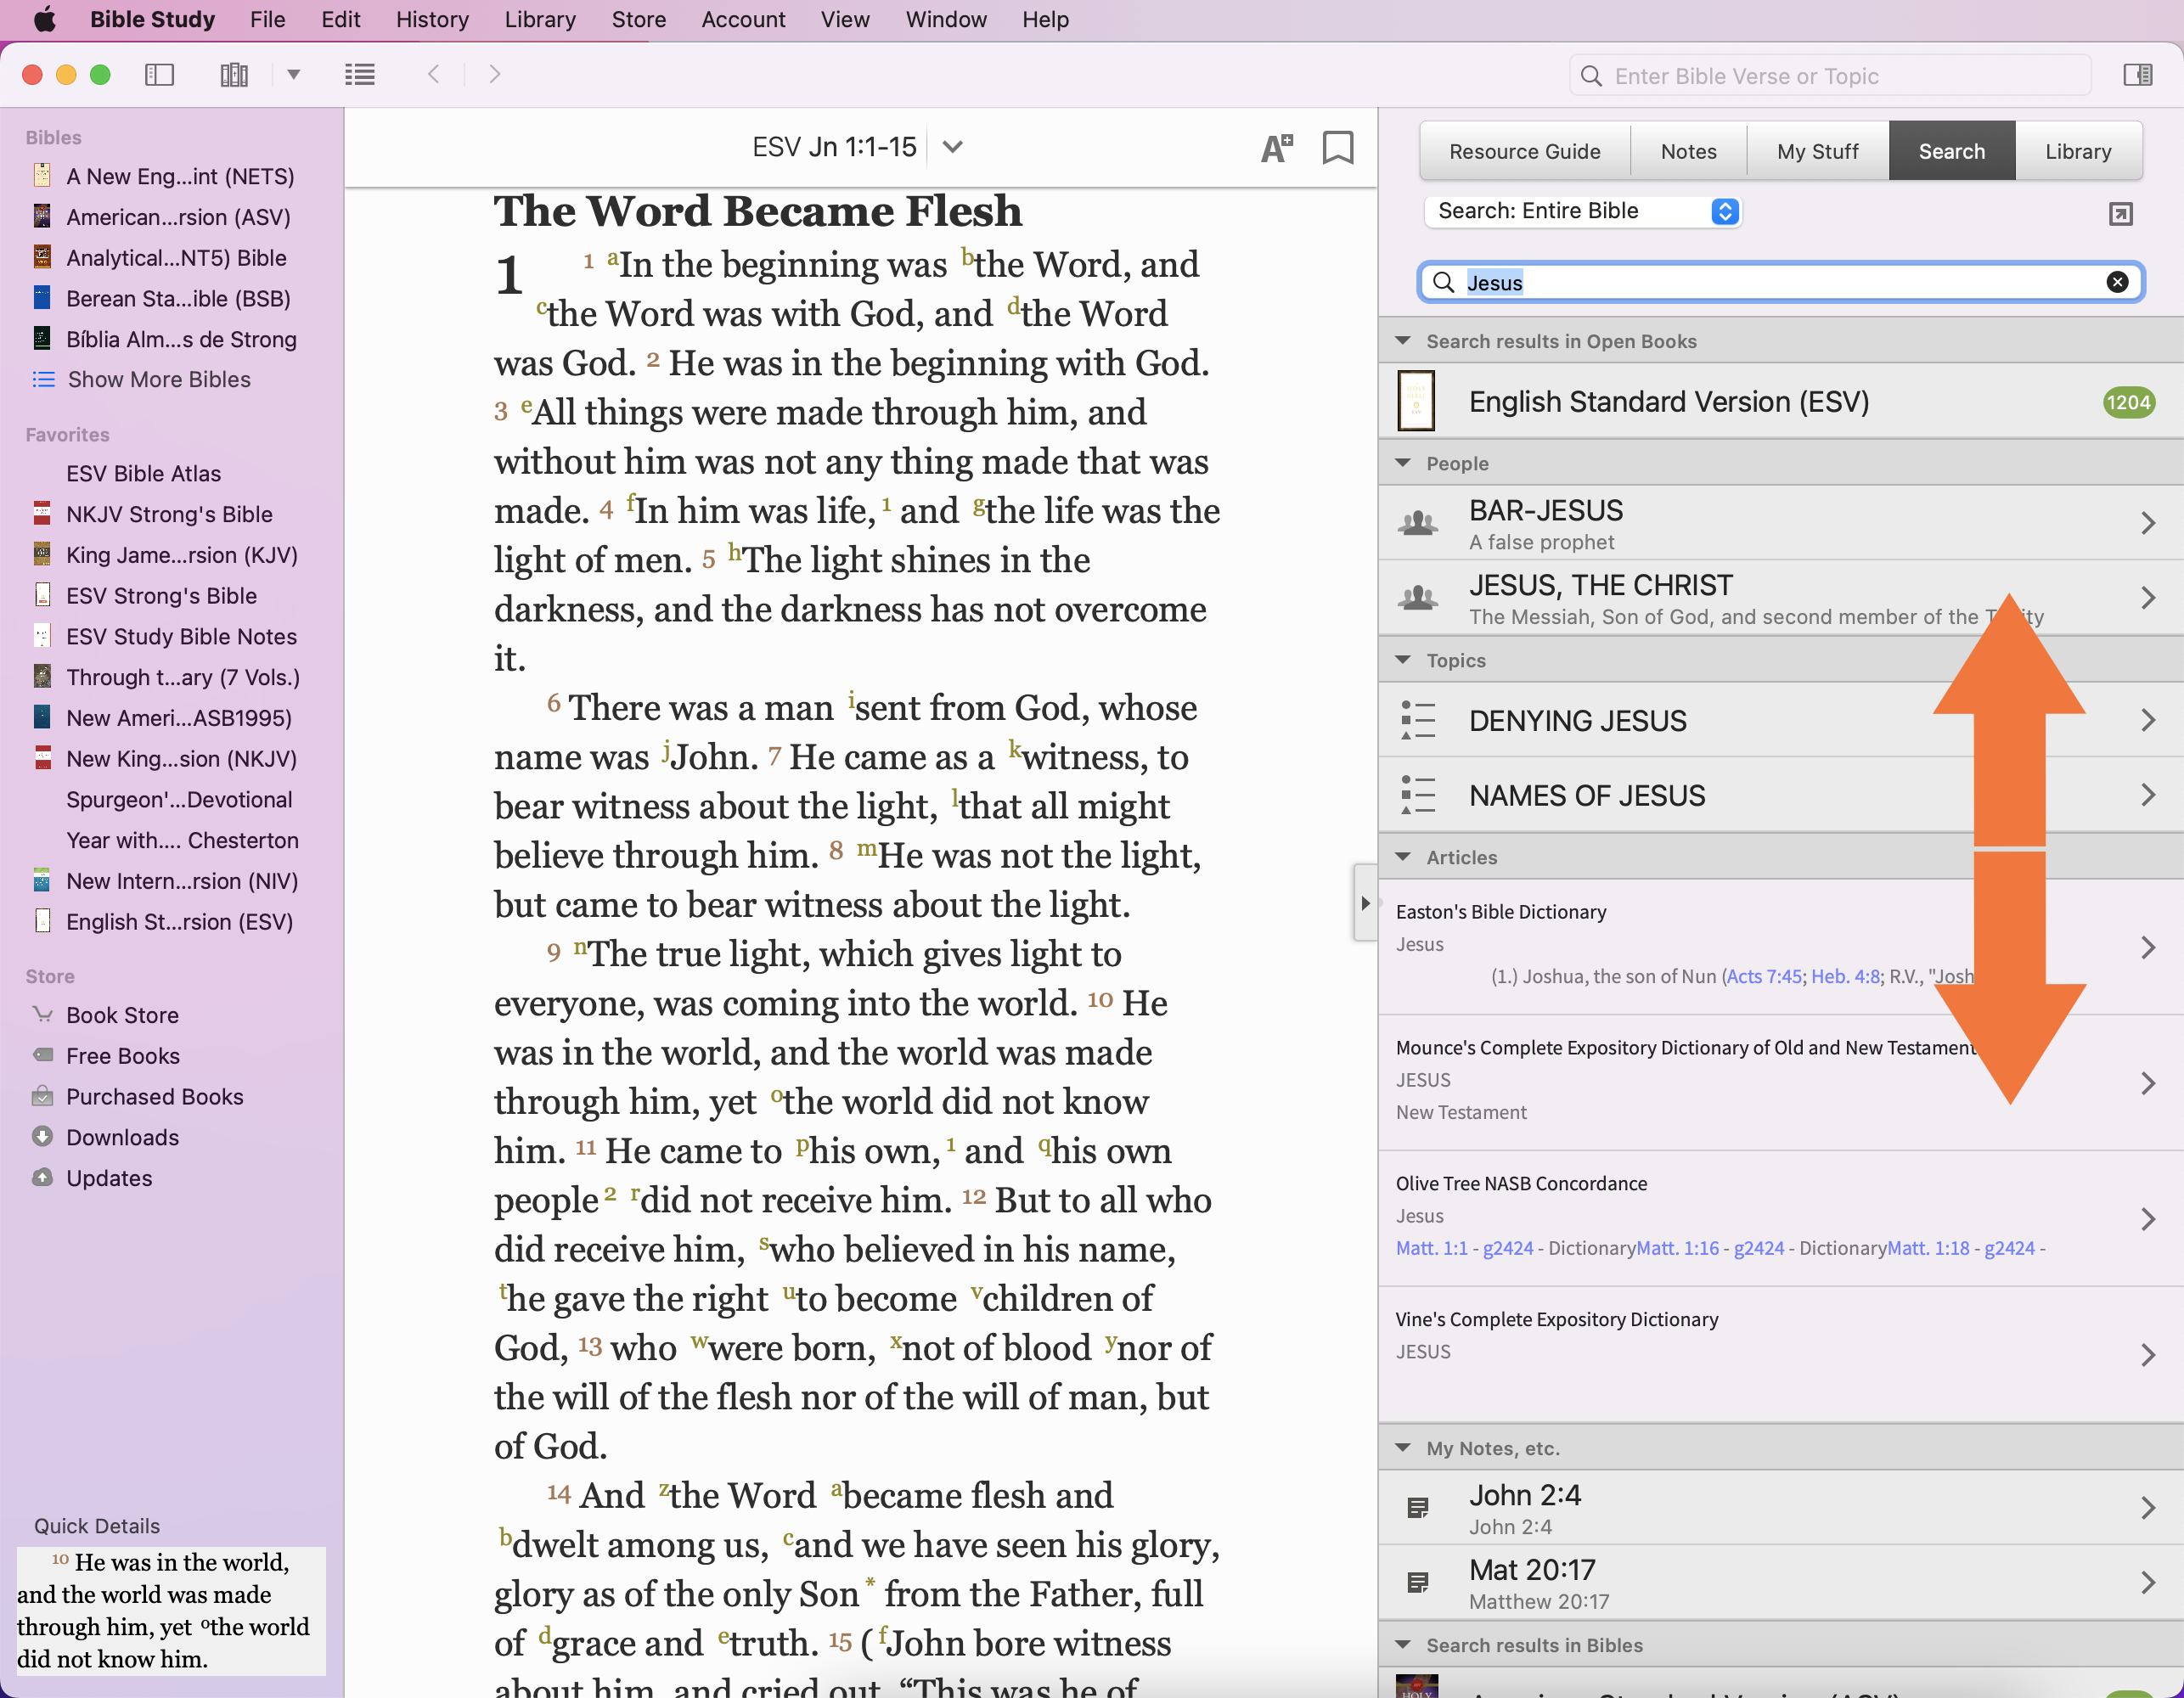Click the font size text settings icon
Viewport: 2184px width, 1698px height.
(x=1276, y=148)
